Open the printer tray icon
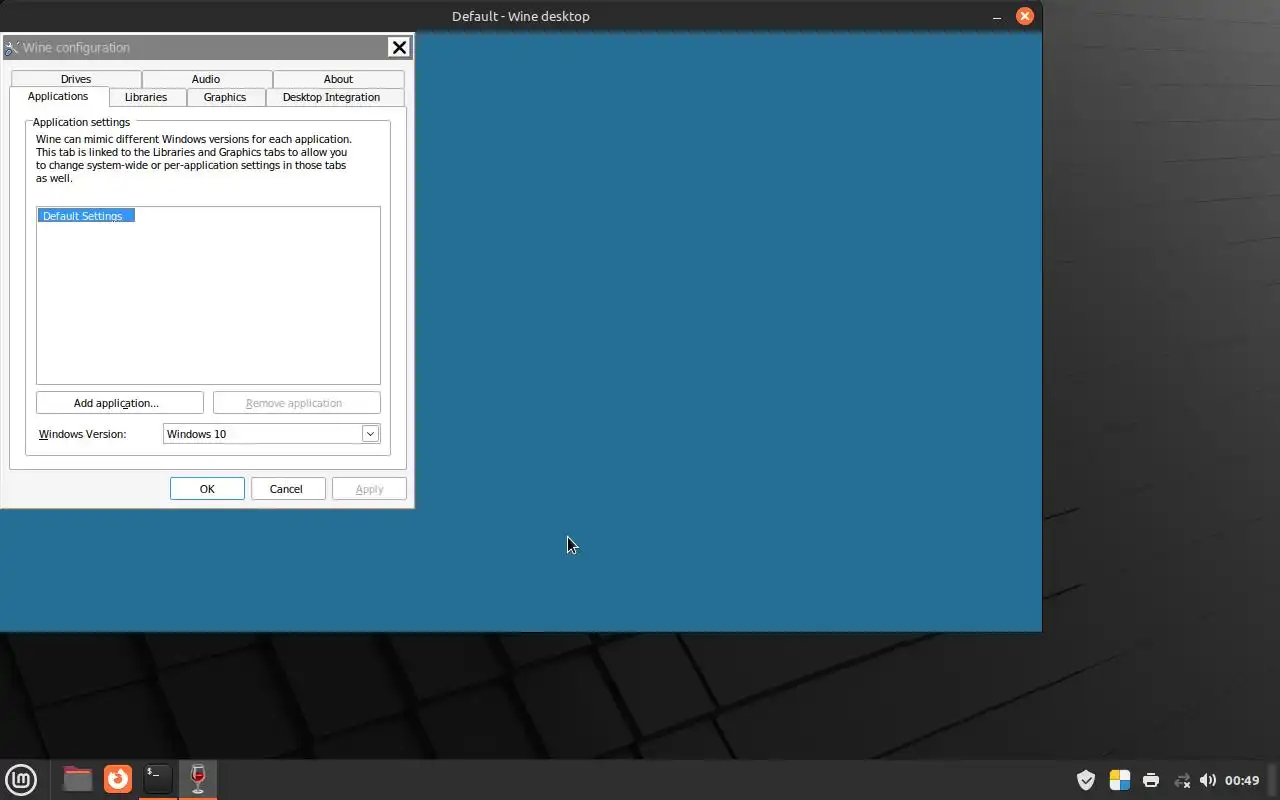1280x800 pixels. tap(1151, 780)
